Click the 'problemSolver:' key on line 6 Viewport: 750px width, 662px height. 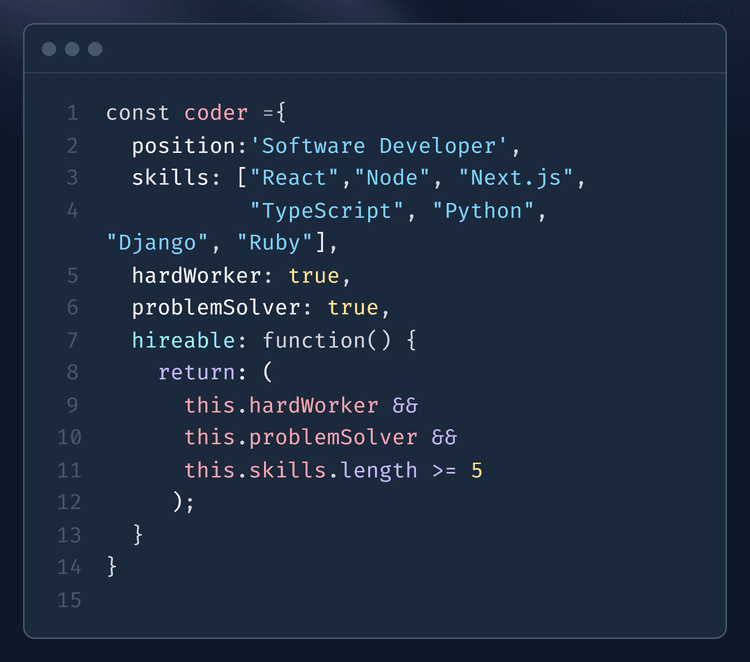point(221,308)
